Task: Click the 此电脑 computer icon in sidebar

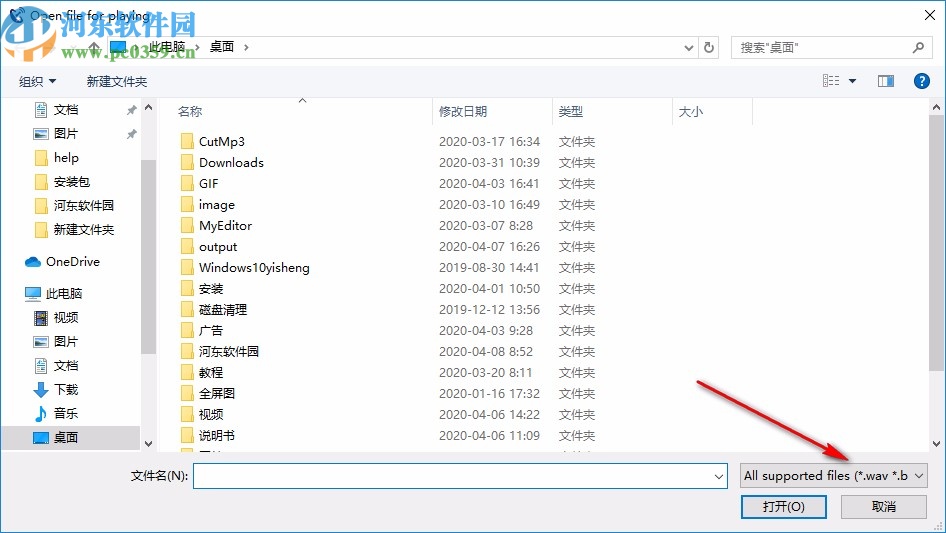Action: (33, 293)
